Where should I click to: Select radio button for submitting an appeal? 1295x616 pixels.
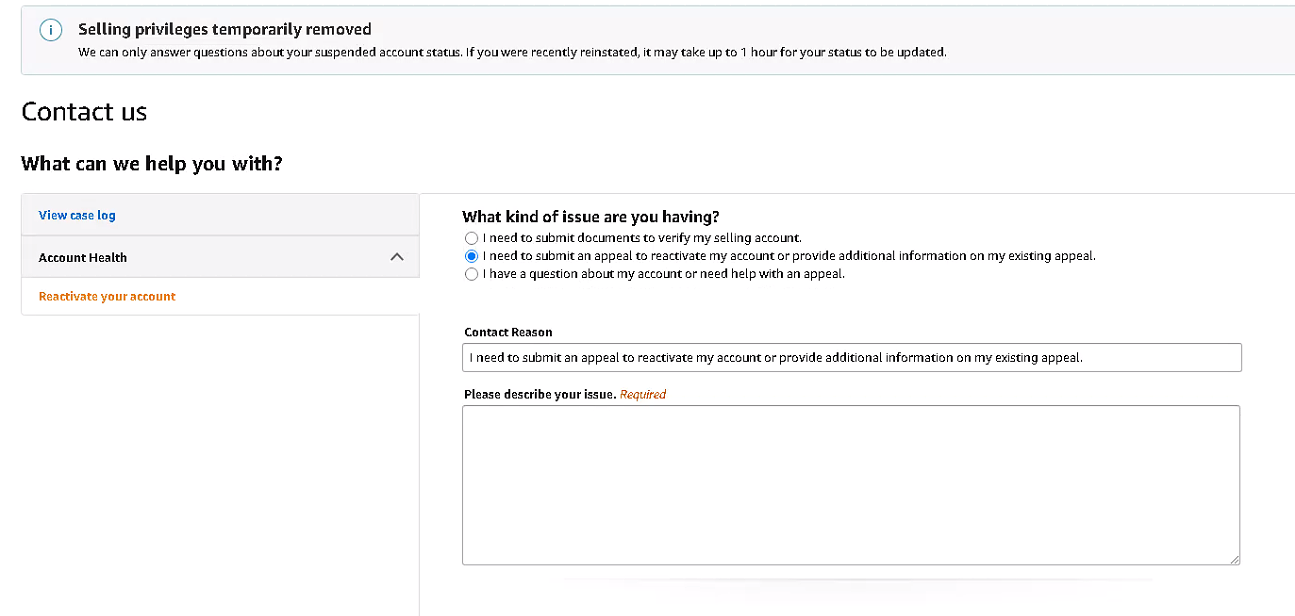coord(471,256)
